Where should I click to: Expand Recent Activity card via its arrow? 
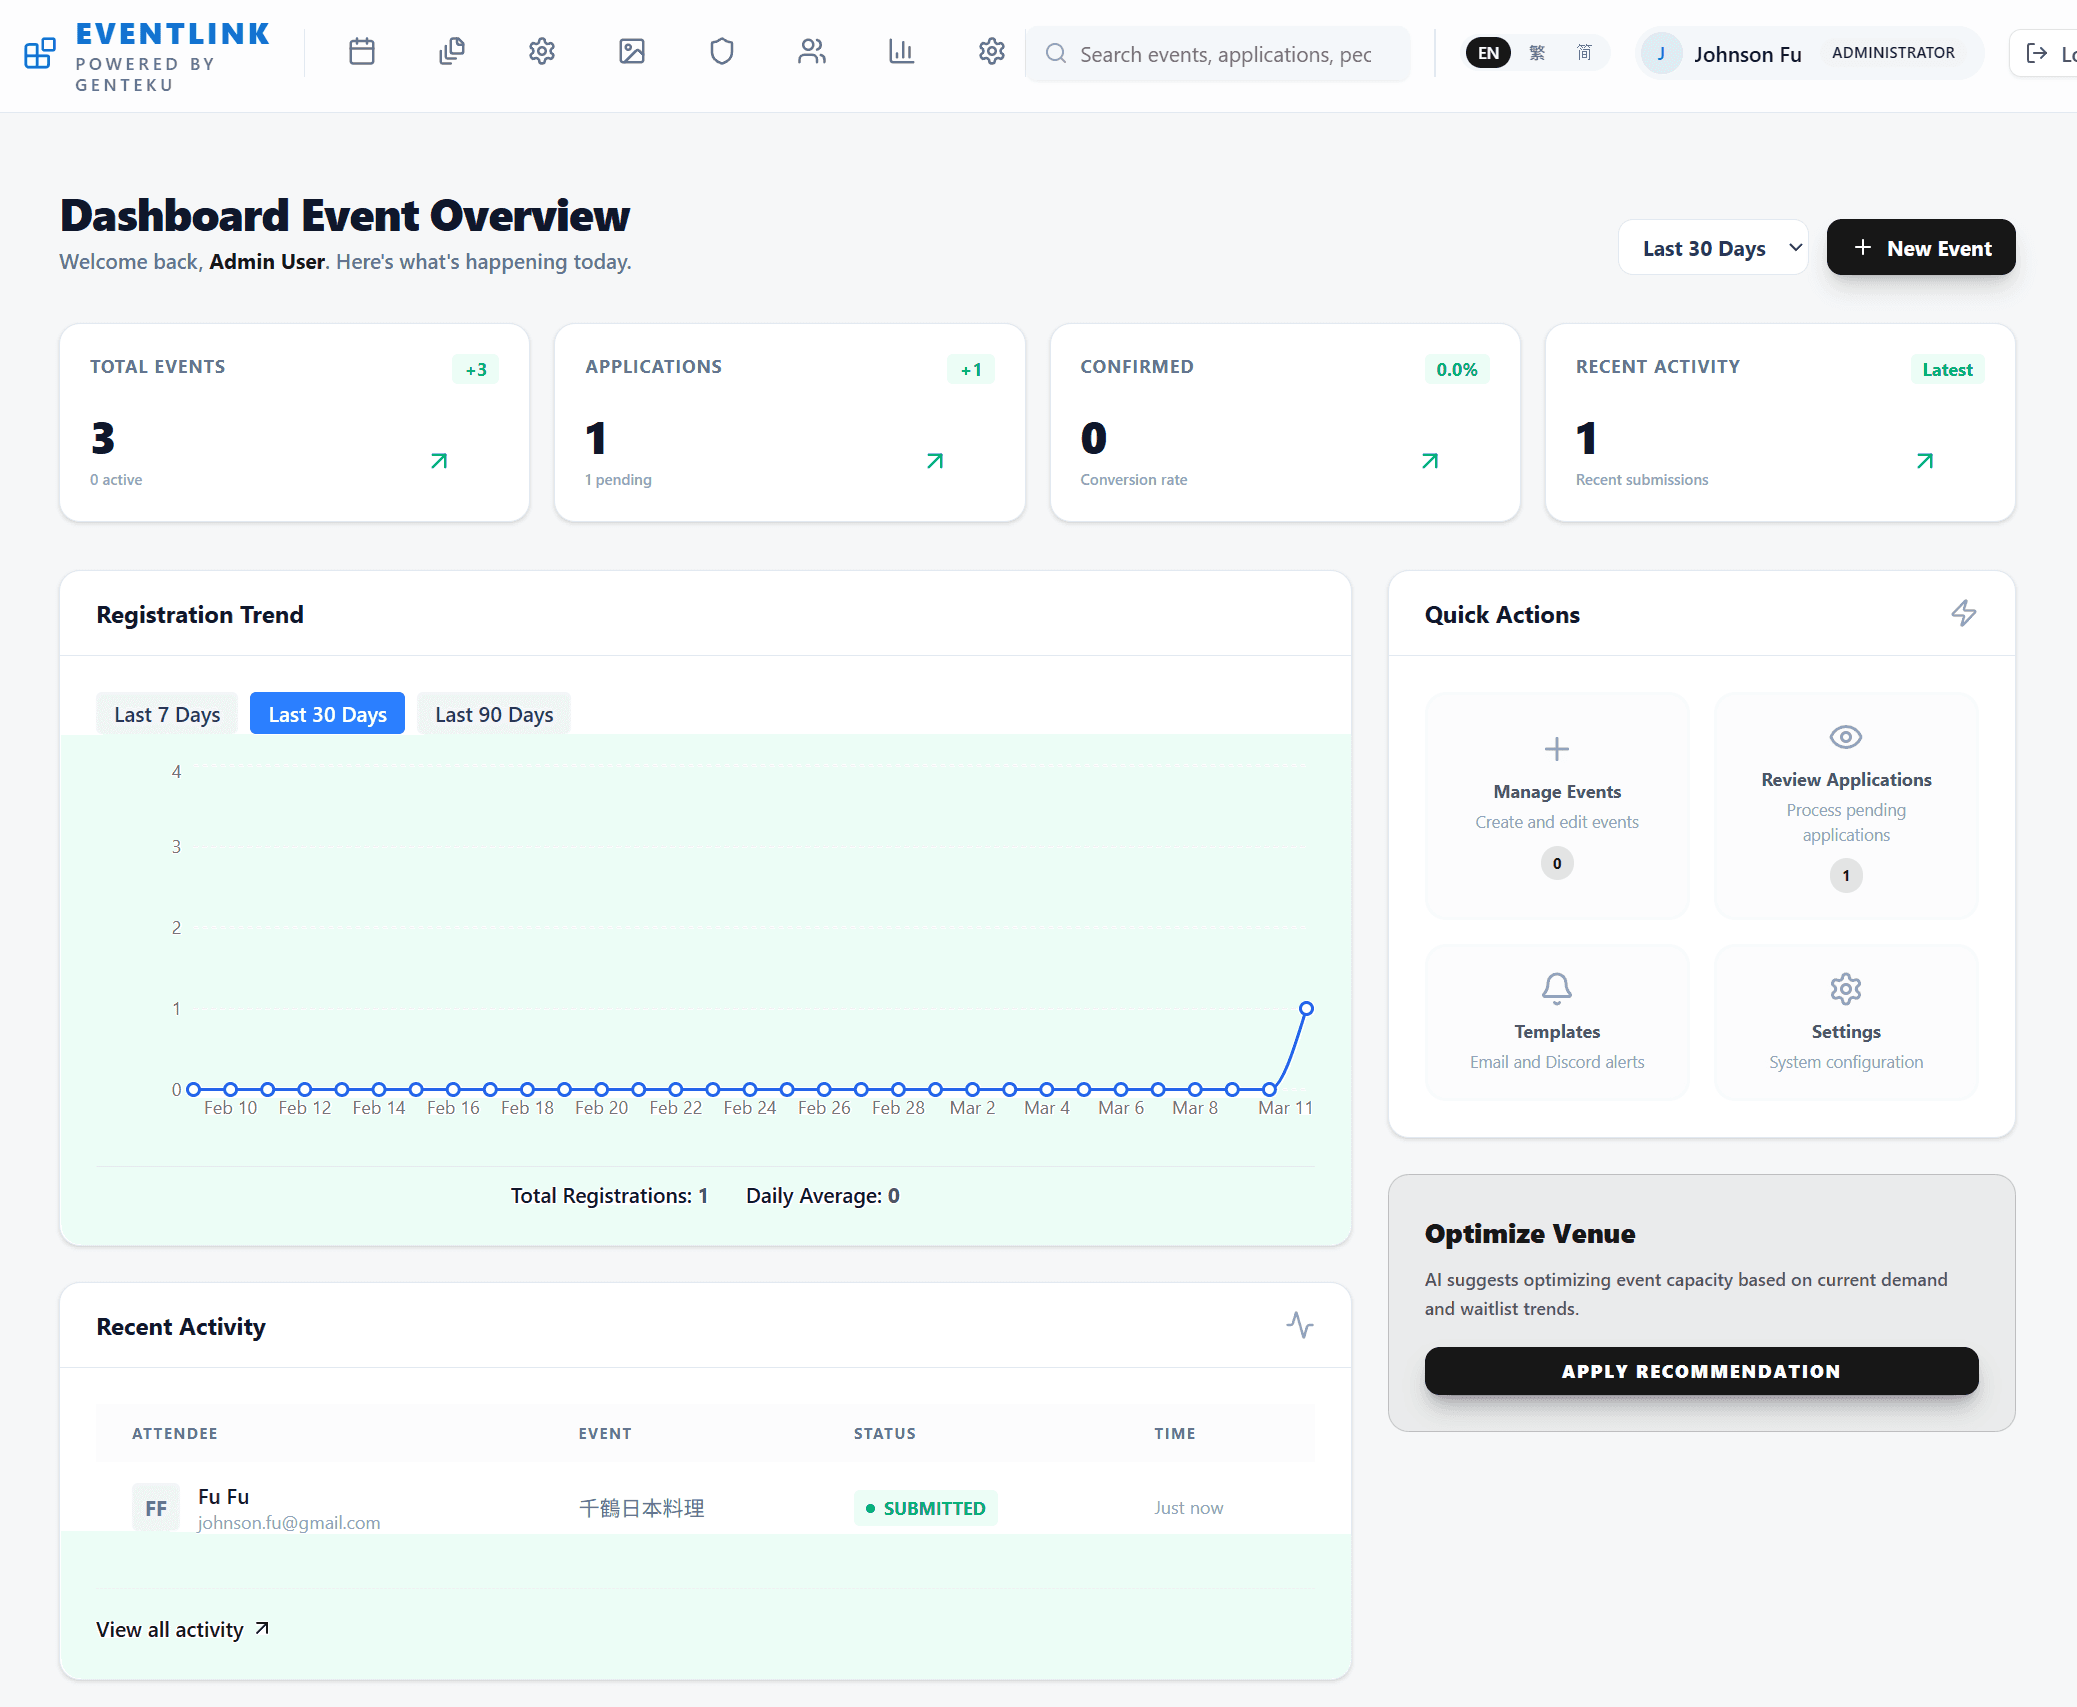pyautogui.click(x=1923, y=461)
